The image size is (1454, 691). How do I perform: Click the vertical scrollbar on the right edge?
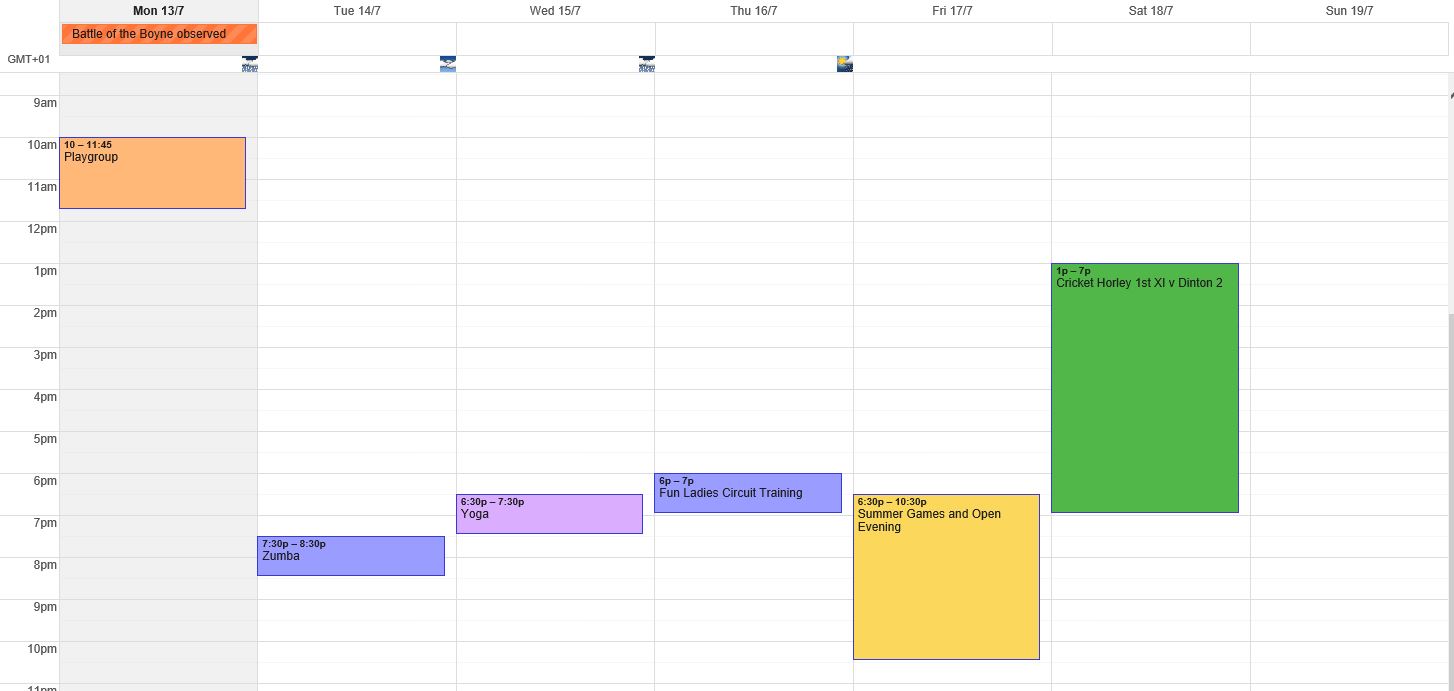coord(1450,450)
